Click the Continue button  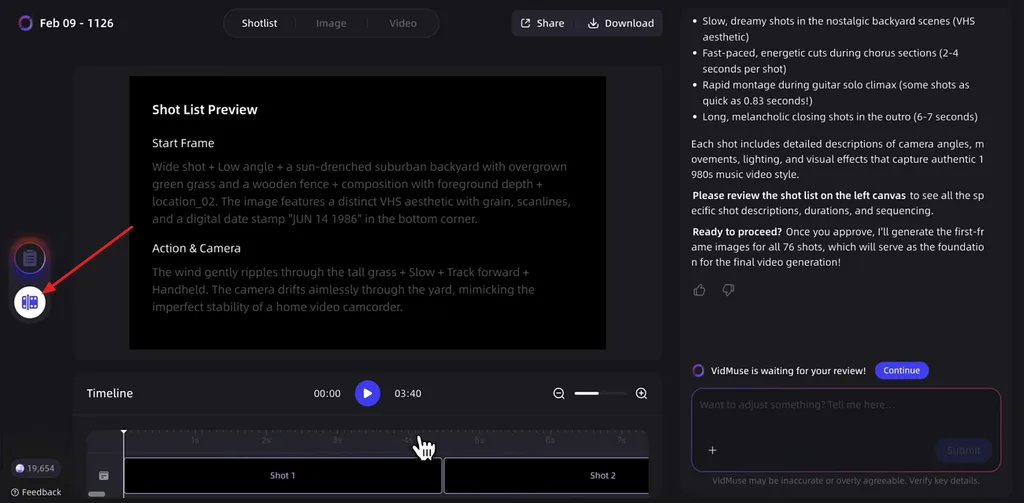coord(902,370)
